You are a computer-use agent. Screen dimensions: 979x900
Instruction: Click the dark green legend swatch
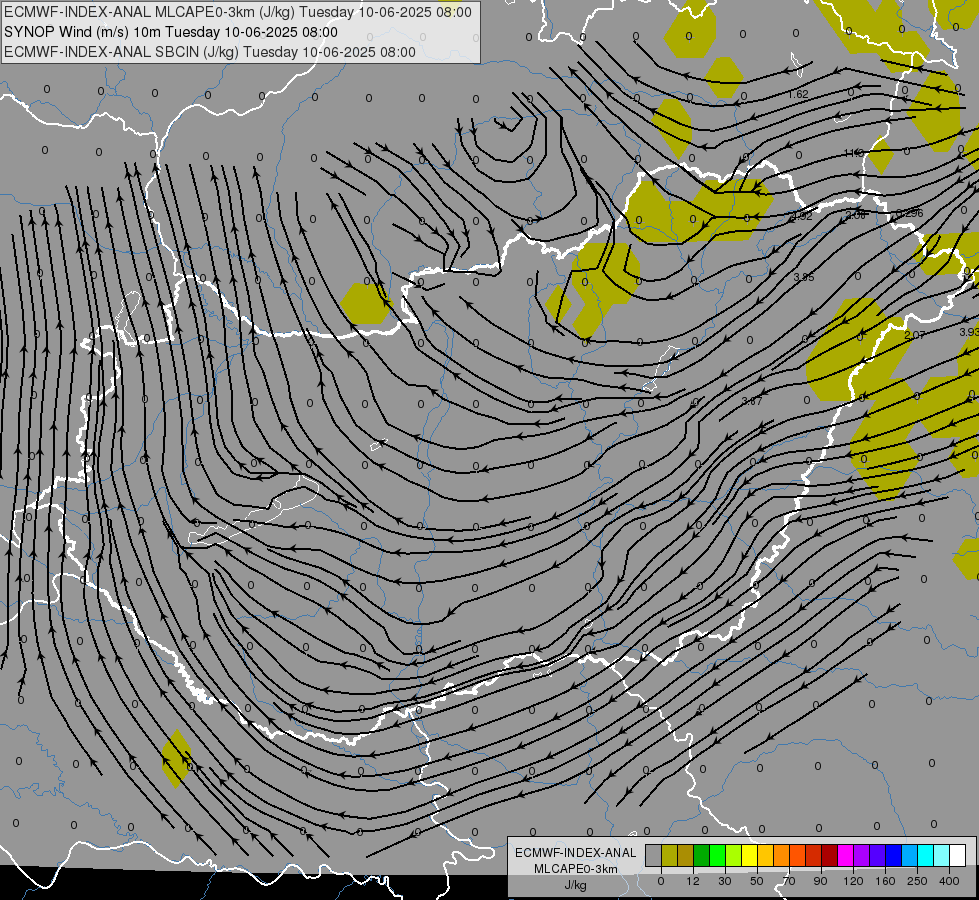click(x=701, y=855)
